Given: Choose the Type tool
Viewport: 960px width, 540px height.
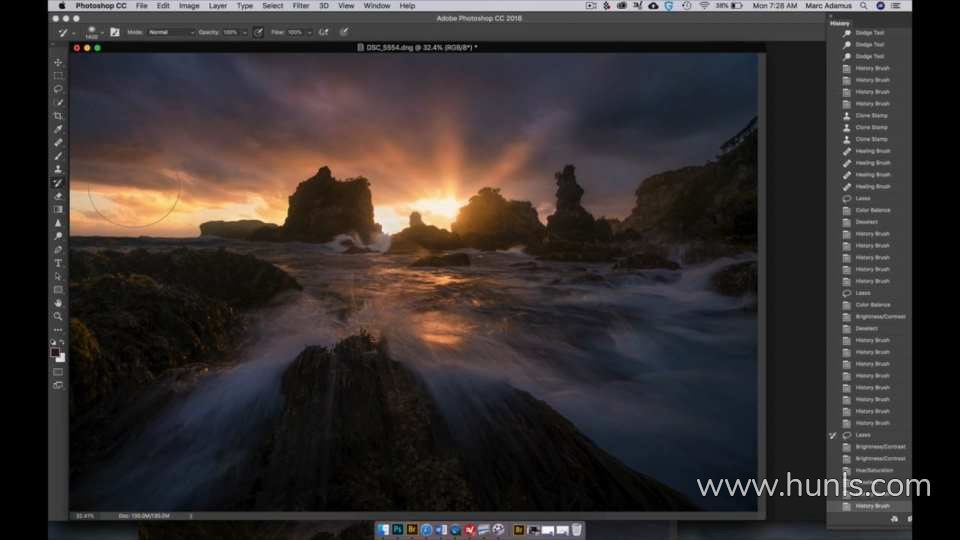Looking at the screenshot, I should pyautogui.click(x=58, y=263).
